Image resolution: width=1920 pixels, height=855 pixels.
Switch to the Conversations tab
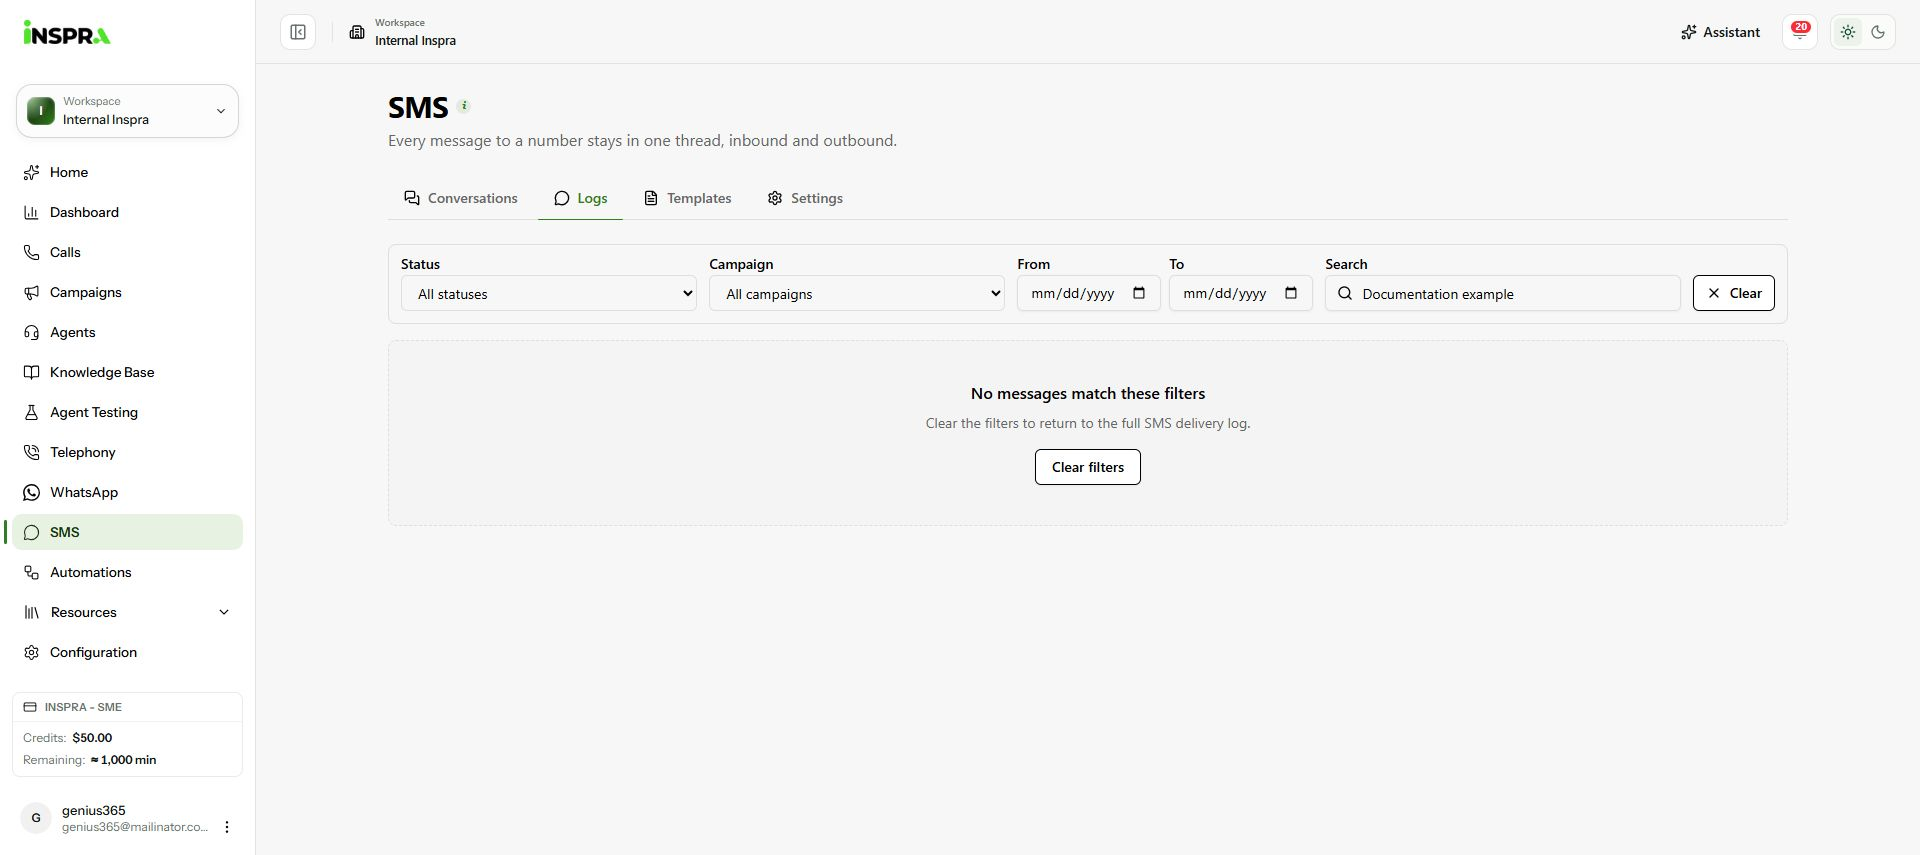(x=461, y=198)
